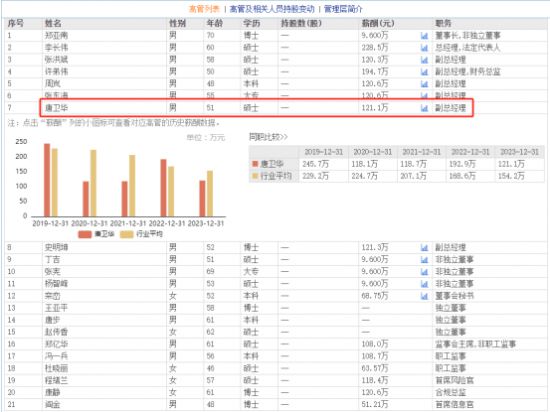Click the tan 行业平均 marker in comparison table

255,176
